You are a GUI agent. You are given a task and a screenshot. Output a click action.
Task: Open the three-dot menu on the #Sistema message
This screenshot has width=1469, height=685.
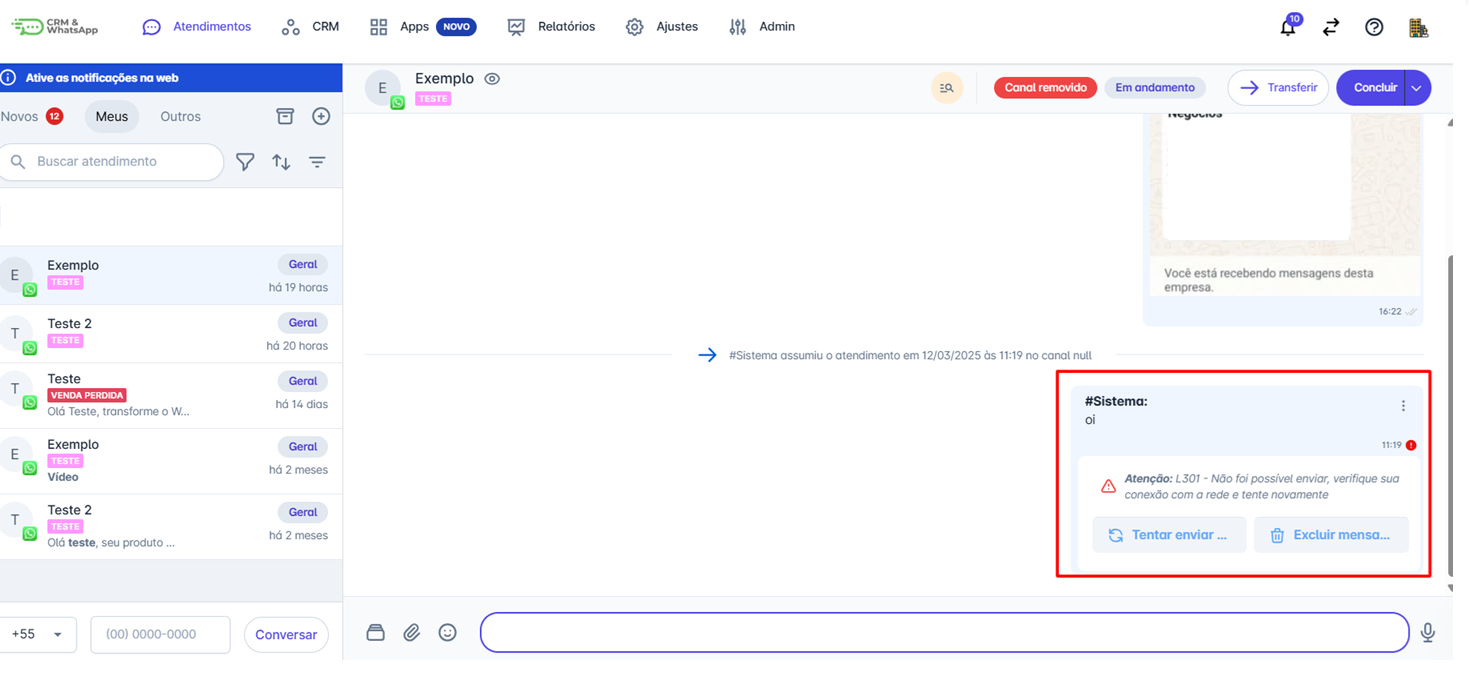coord(1403,406)
